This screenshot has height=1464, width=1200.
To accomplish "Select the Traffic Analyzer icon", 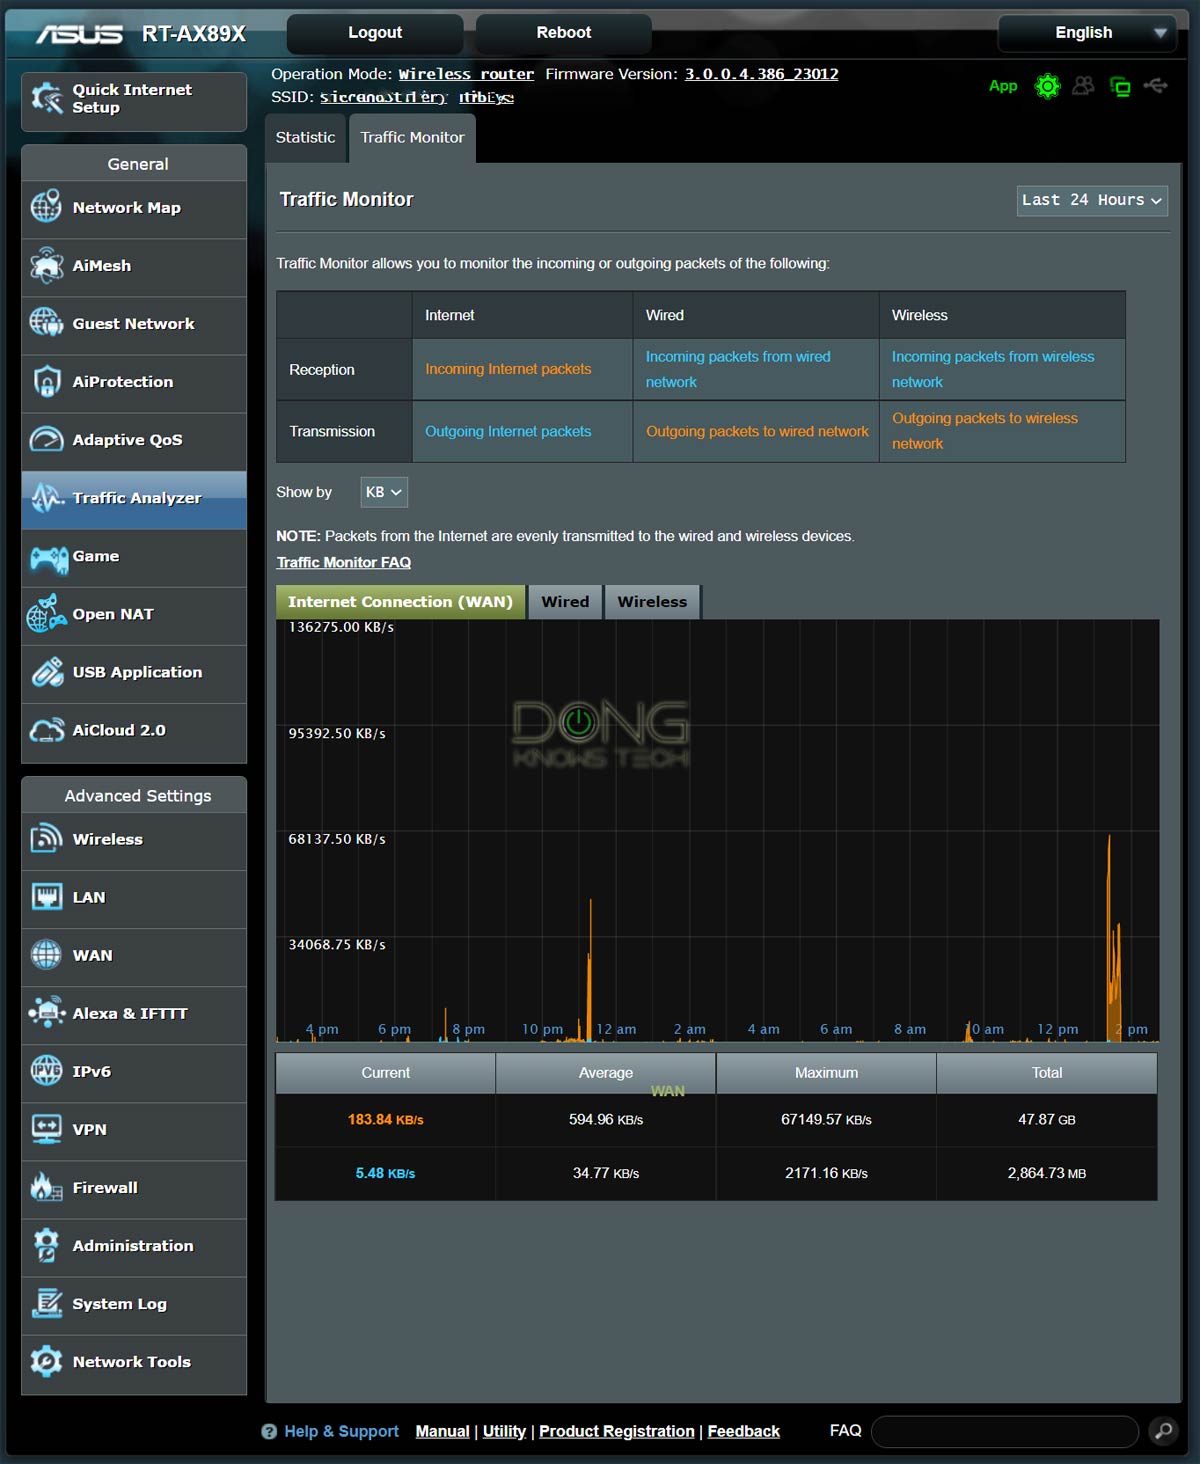I will 46,497.
